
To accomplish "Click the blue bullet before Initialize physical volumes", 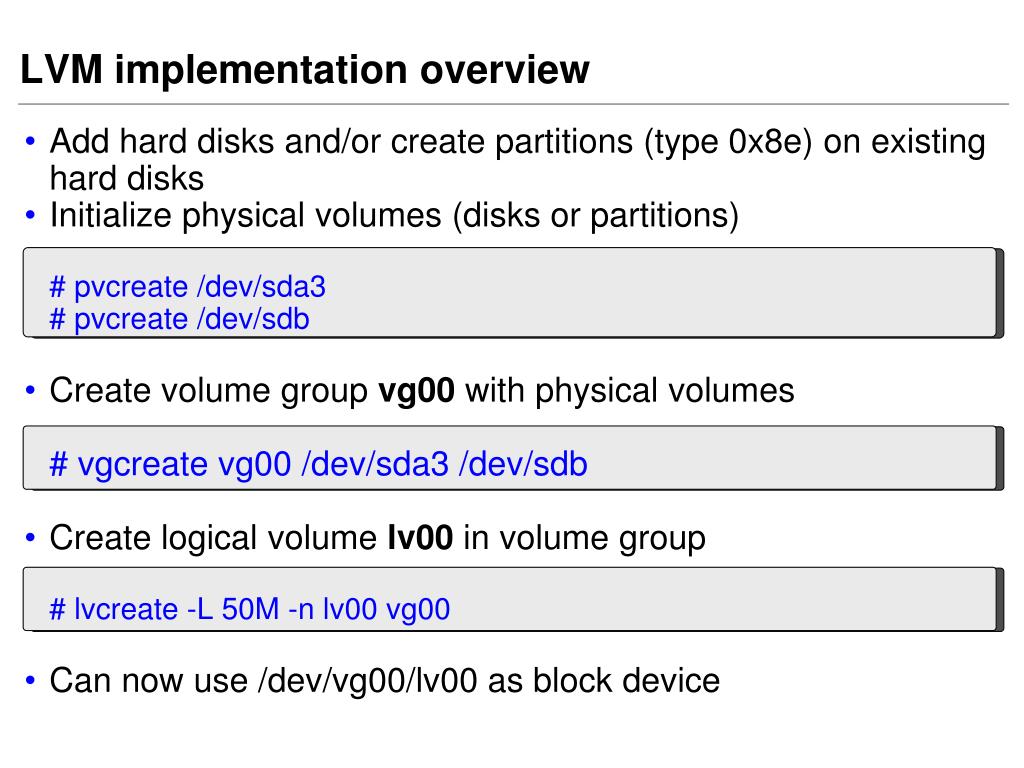I will 30,214.
